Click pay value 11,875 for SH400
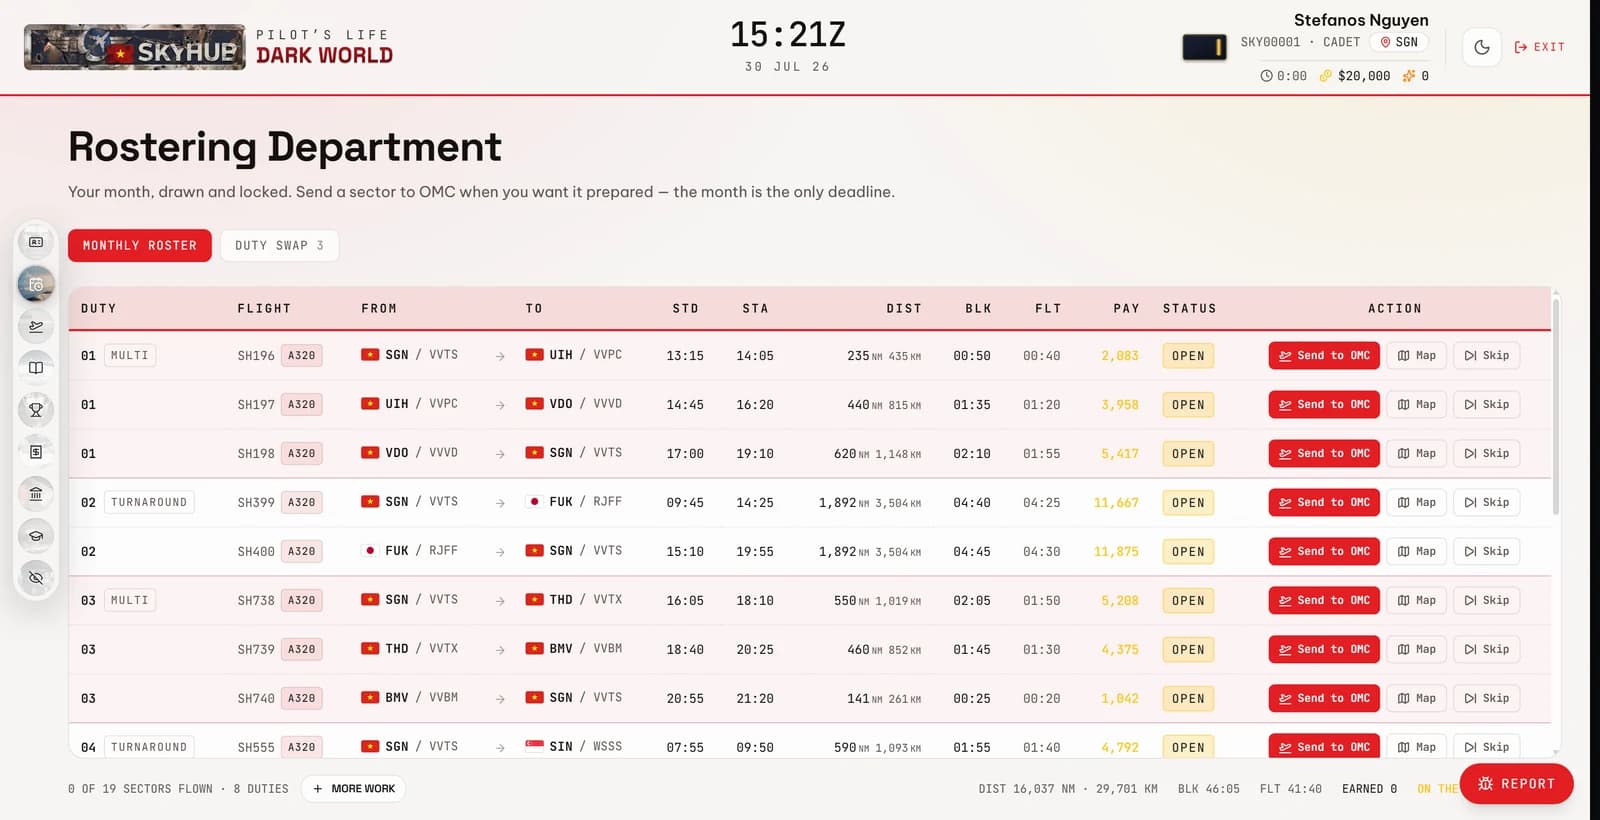1600x820 pixels. (x=1116, y=552)
